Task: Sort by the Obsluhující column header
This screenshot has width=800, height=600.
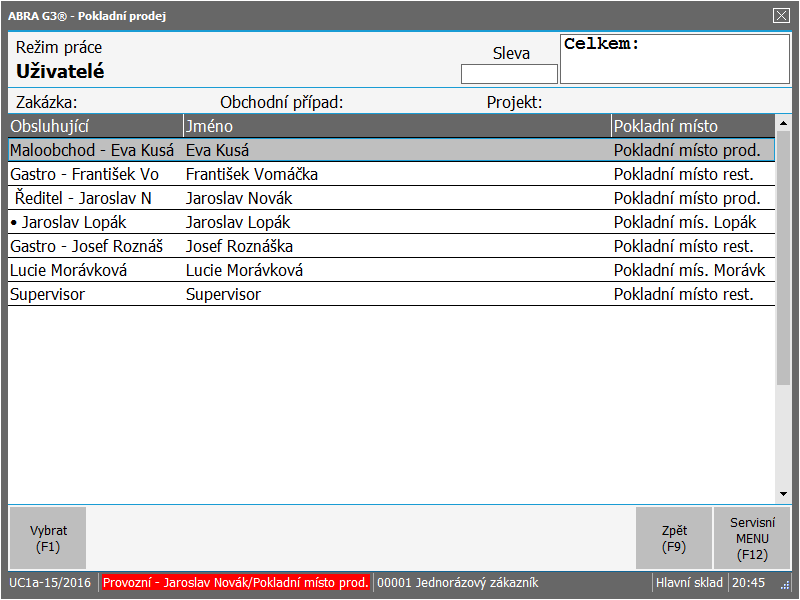Action: [95, 126]
